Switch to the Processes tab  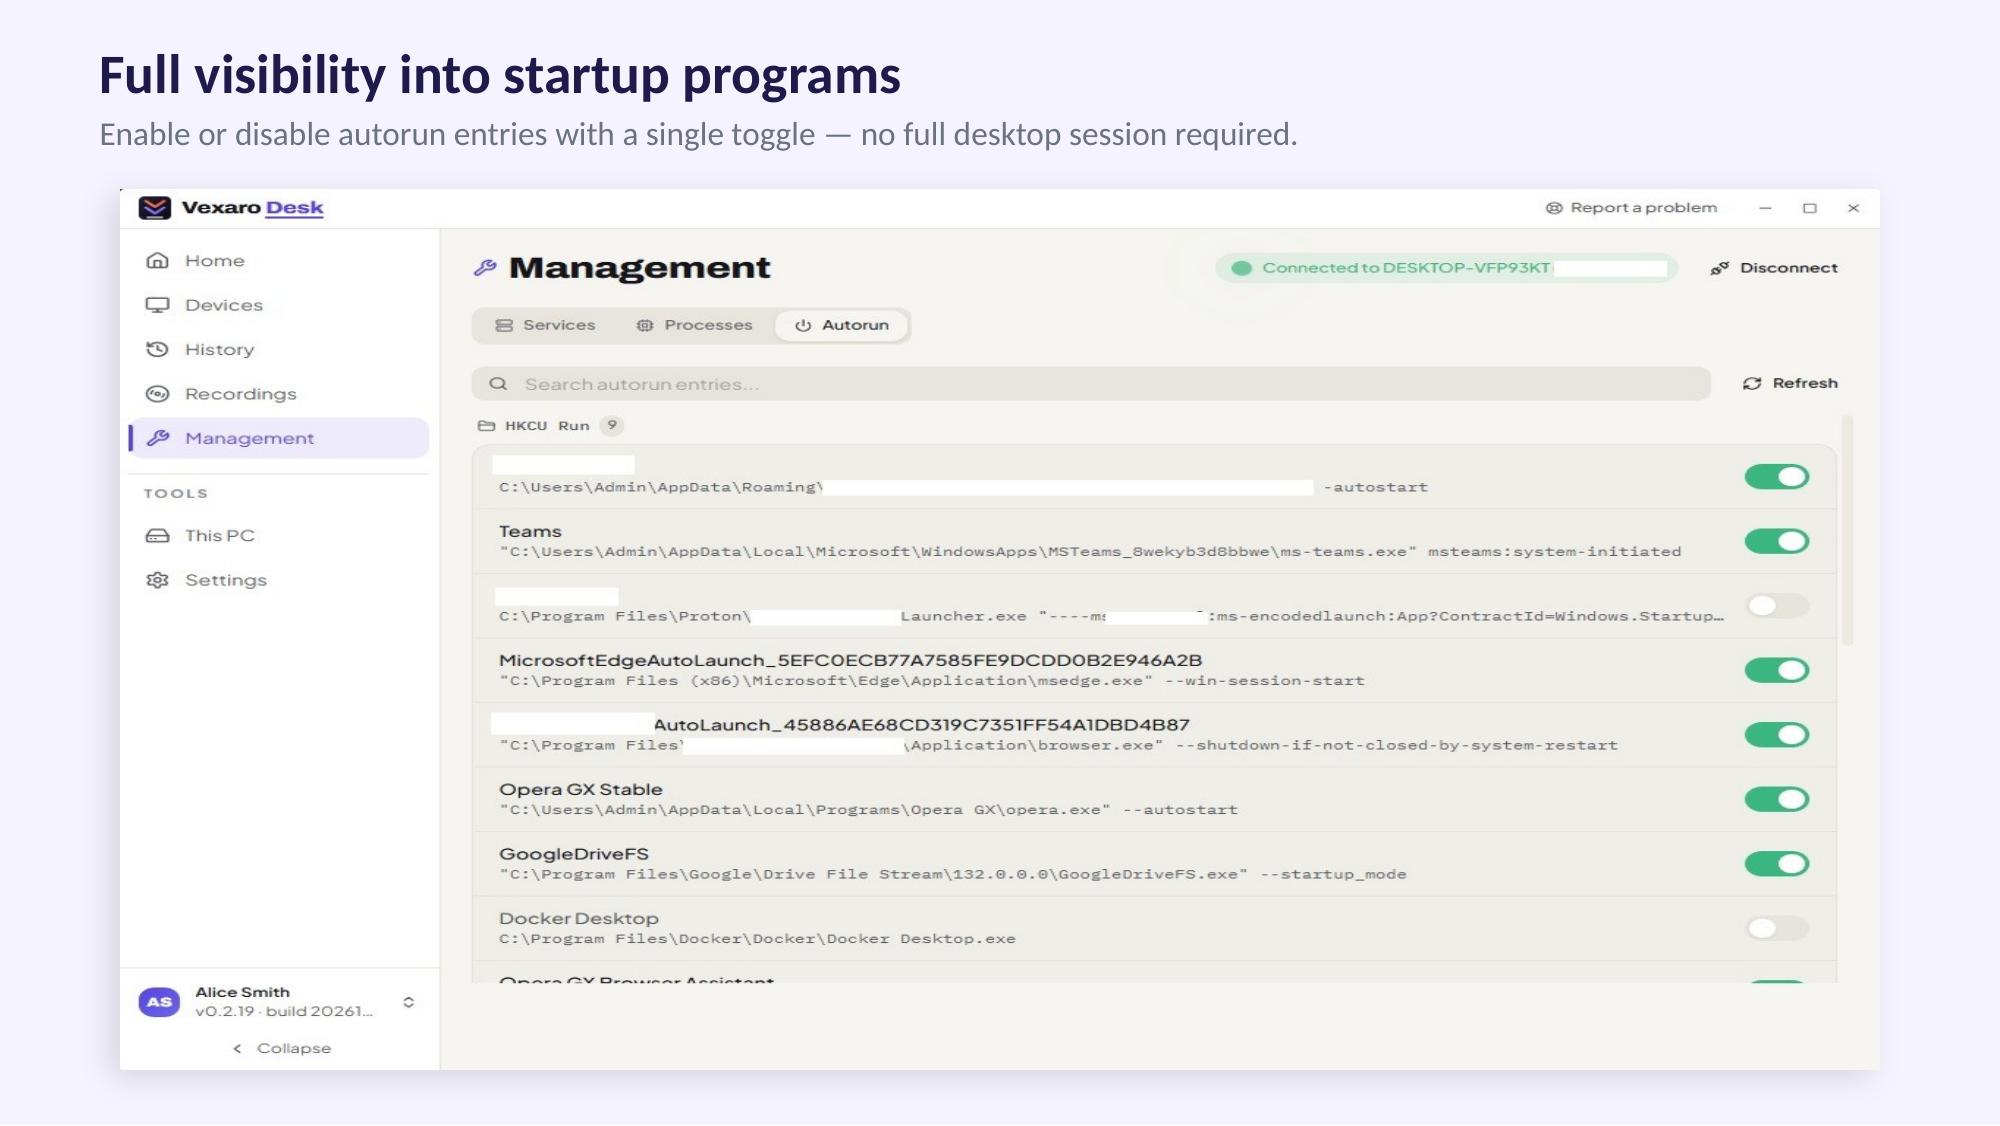[x=695, y=325]
